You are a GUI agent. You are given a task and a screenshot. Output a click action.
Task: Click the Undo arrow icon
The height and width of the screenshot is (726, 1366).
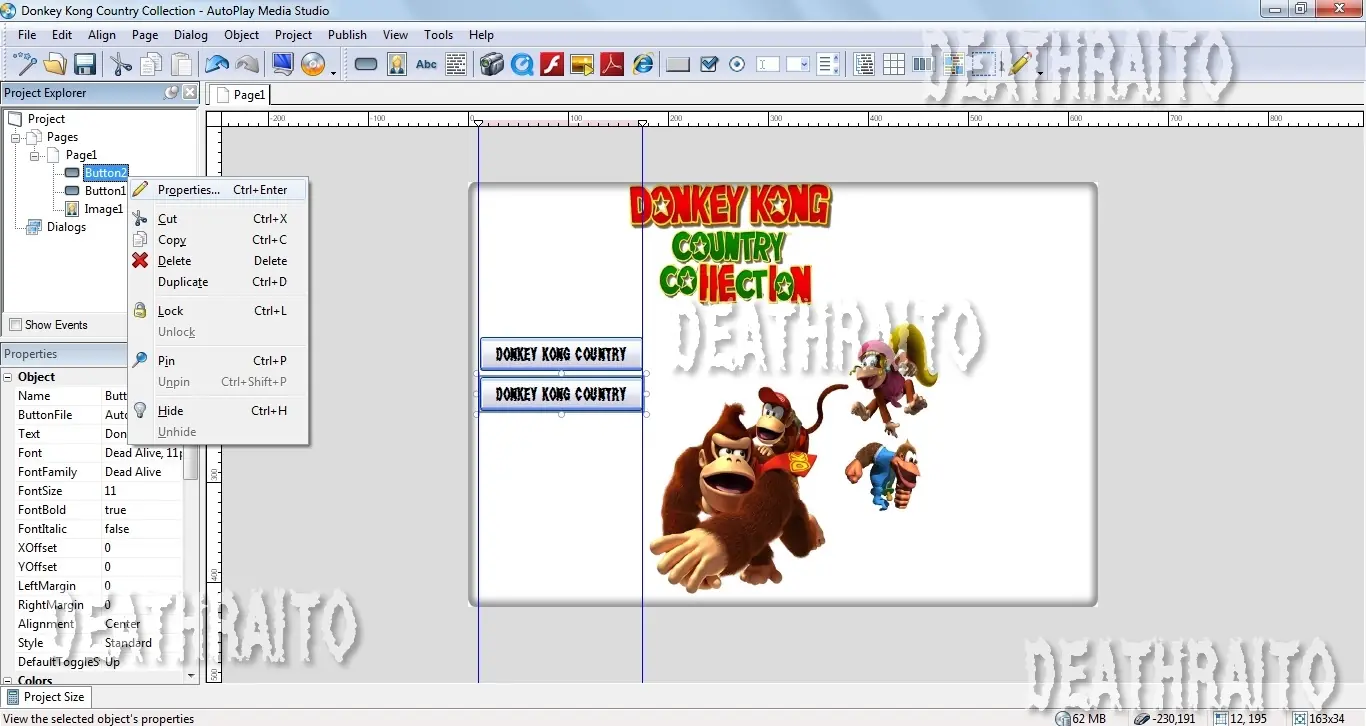click(x=217, y=65)
